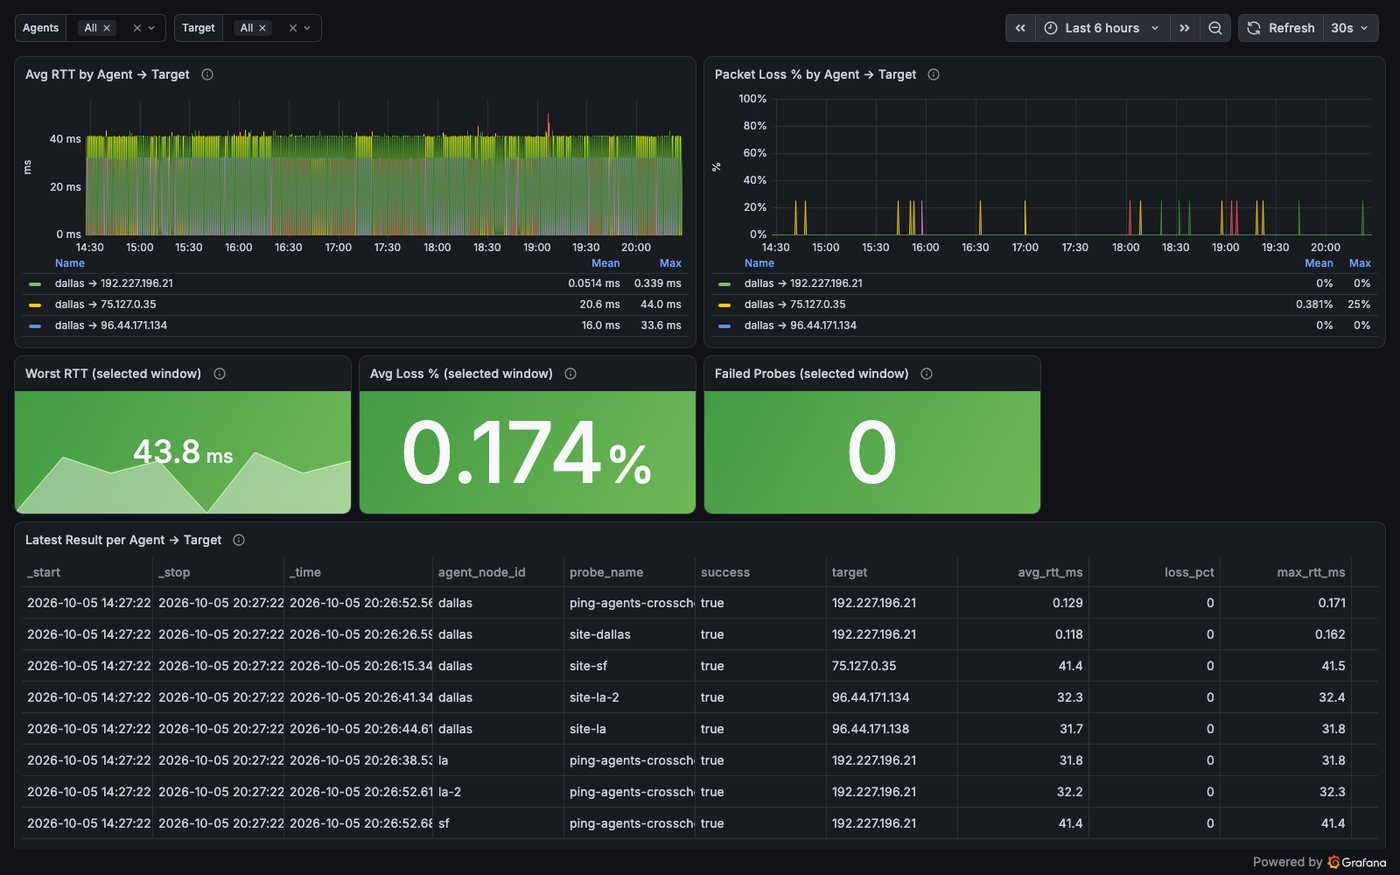Show info for Failed Probes panel
Image resolution: width=1400 pixels, height=875 pixels.
click(x=926, y=374)
